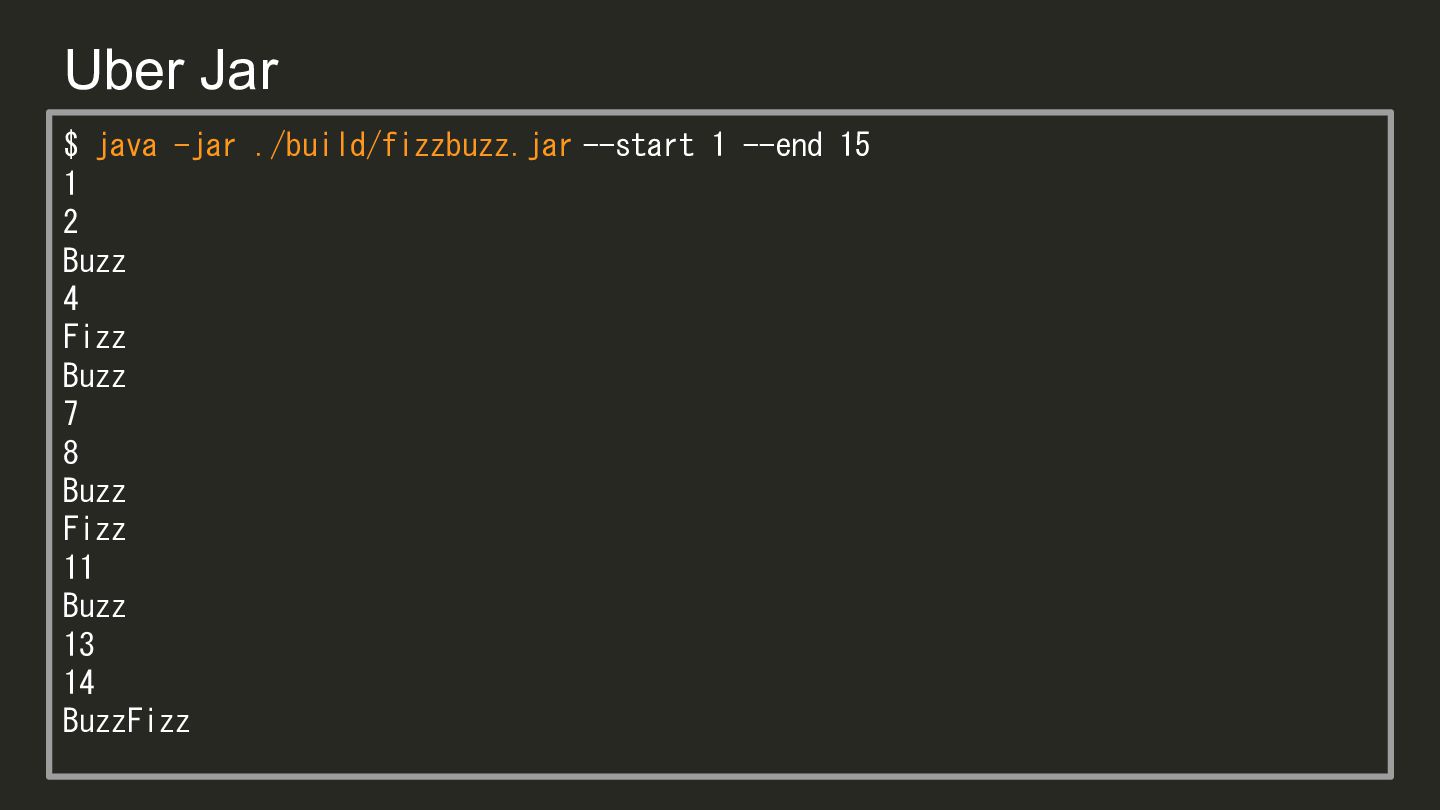Click the output line showing "7"
Screen dimensions: 1440x810
click(71, 414)
